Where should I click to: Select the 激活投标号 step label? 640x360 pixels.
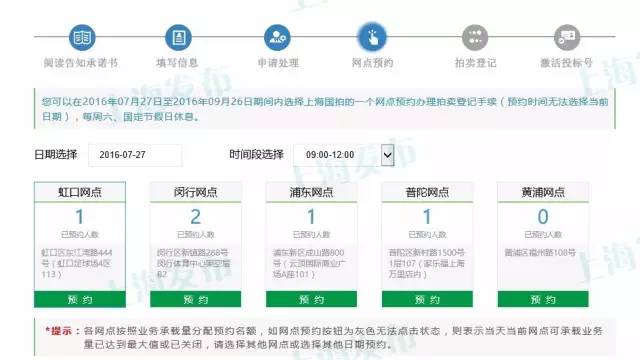(x=567, y=63)
